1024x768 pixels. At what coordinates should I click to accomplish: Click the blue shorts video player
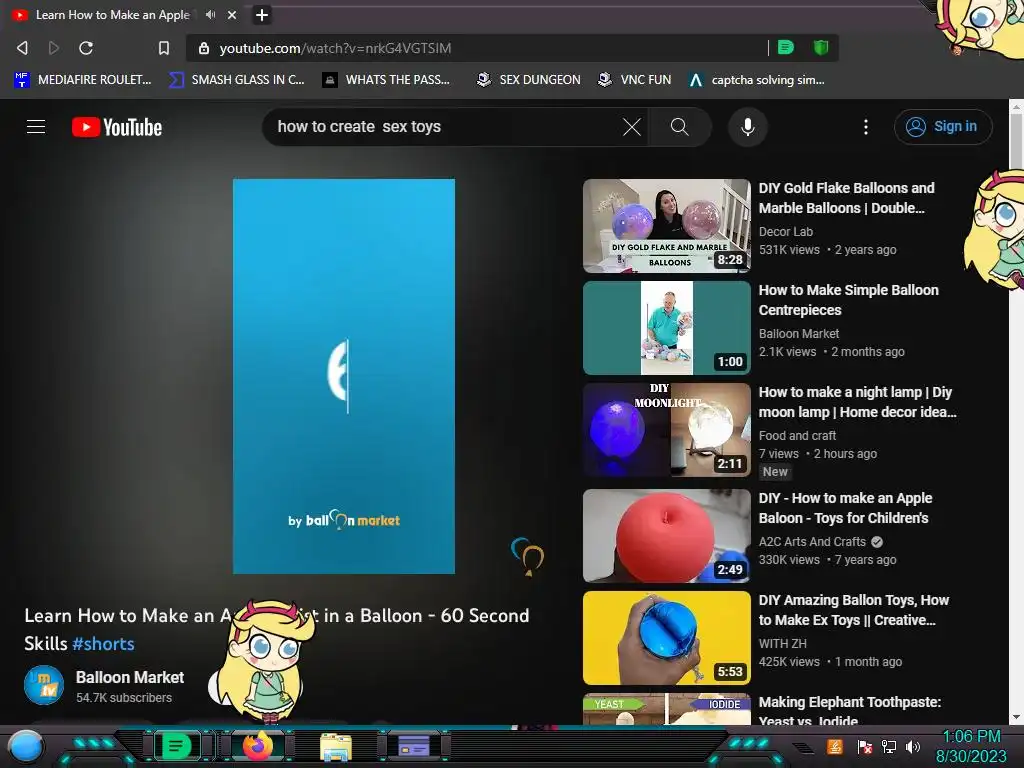(x=344, y=376)
